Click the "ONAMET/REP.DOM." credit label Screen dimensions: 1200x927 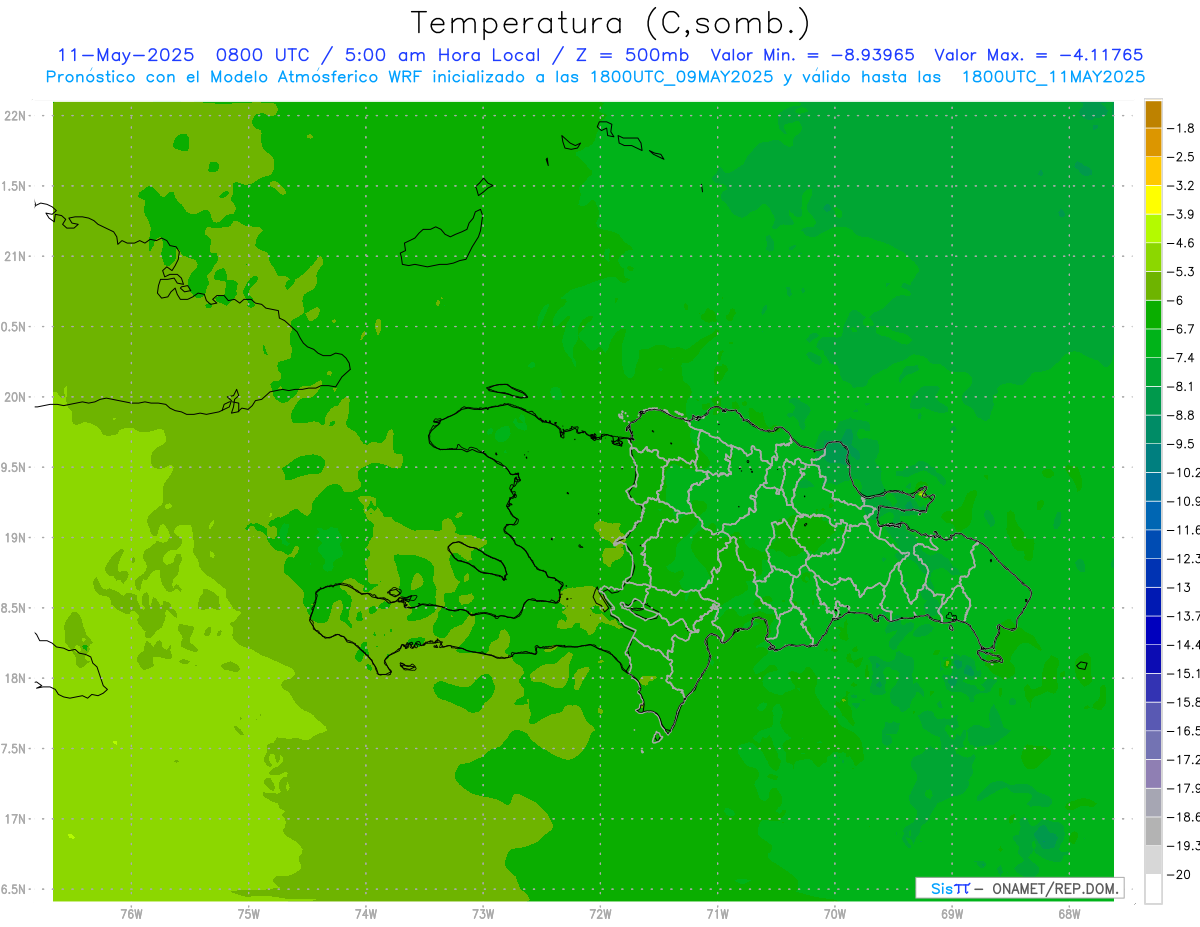tap(1055, 888)
